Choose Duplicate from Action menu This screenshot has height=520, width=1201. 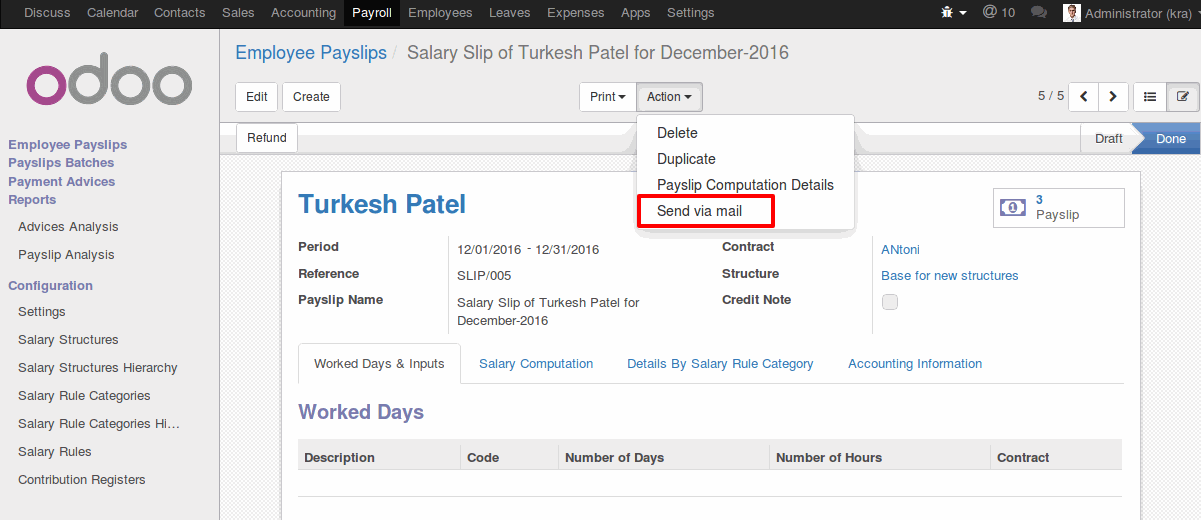coord(686,159)
